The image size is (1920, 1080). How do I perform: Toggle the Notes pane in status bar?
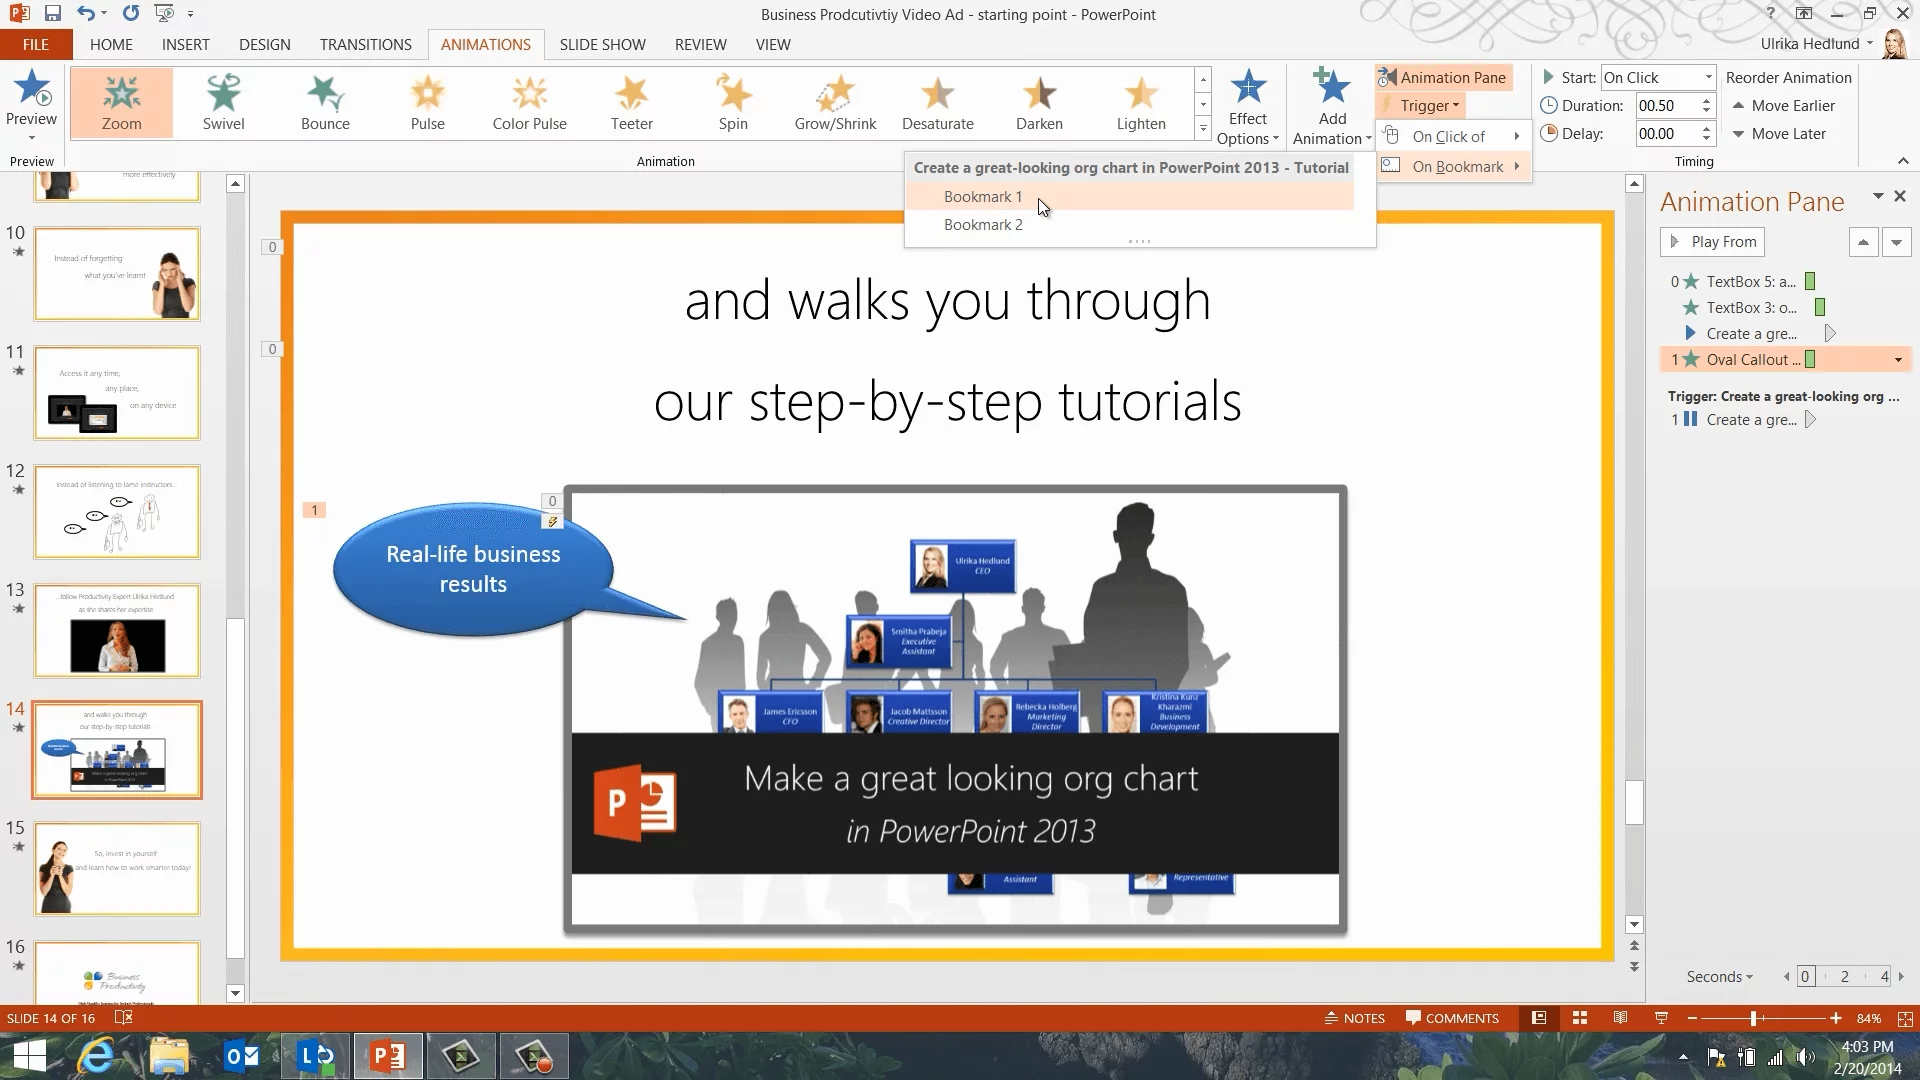point(1355,1018)
